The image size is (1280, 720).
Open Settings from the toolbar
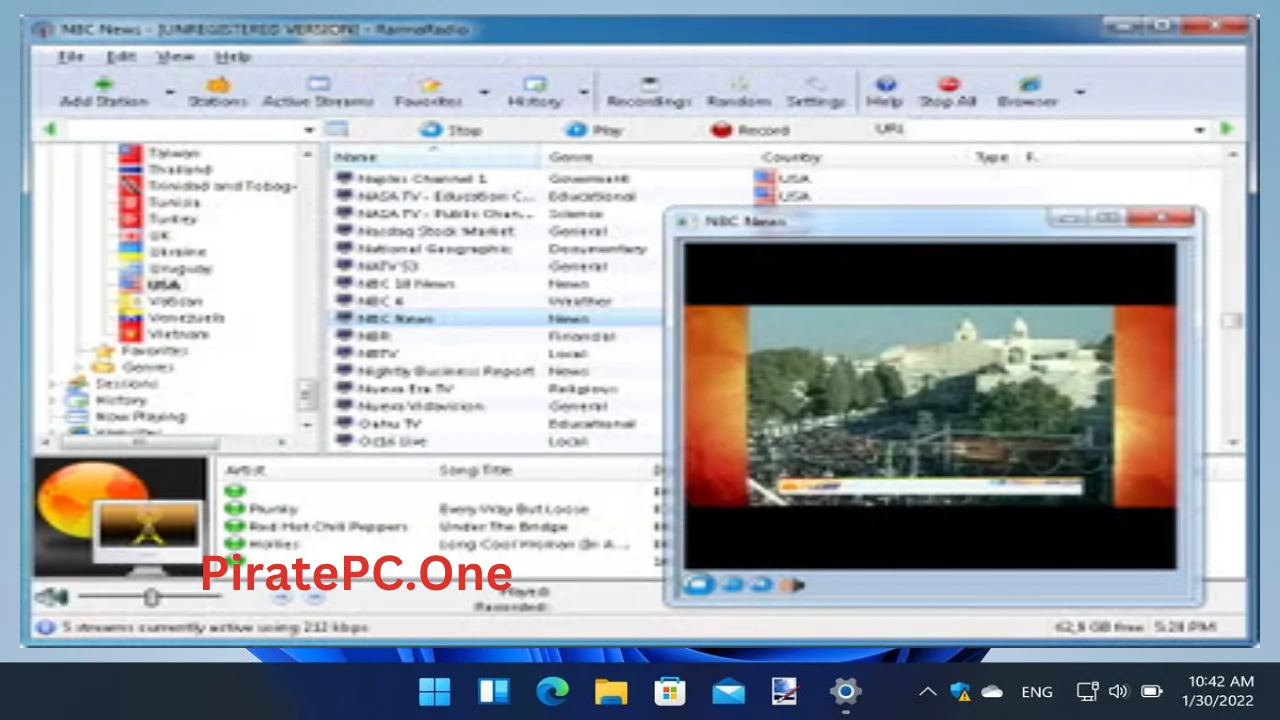click(816, 92)
